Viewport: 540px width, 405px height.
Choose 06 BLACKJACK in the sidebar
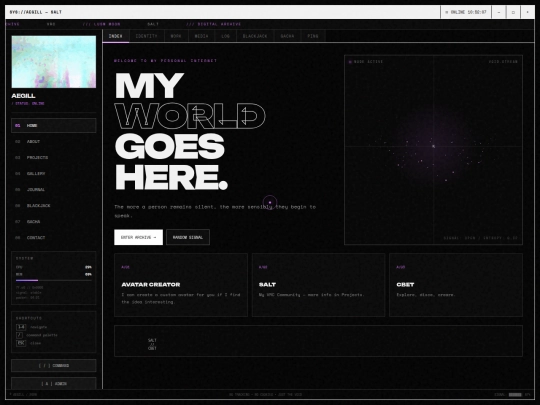(54, 206)
